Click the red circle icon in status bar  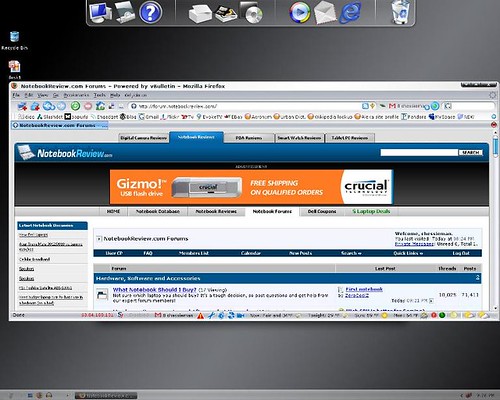pyautogui.click(x=434, y=315)
